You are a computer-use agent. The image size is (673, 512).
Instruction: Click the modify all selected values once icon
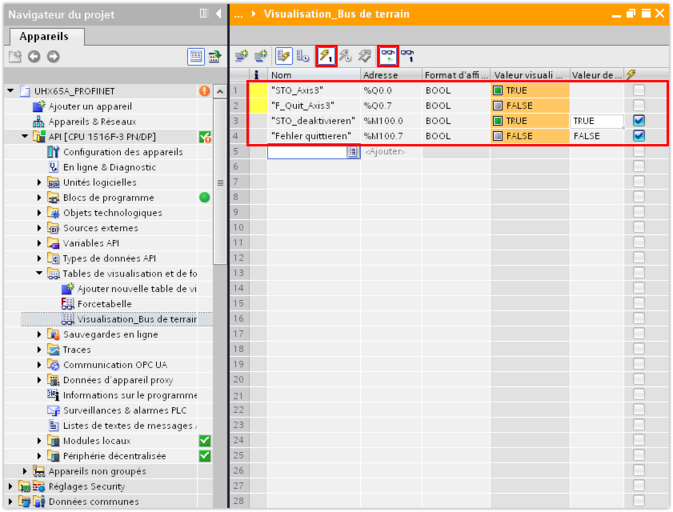click(326, 57)
